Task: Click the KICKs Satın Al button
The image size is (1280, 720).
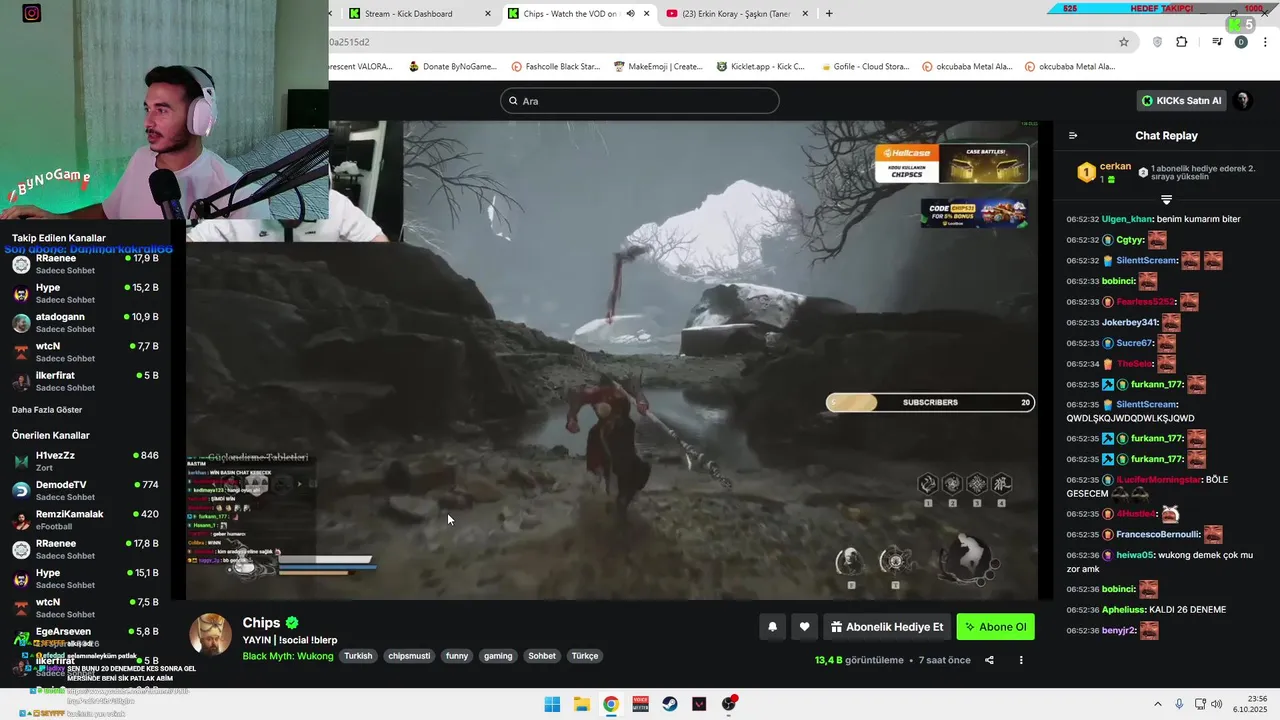Action: click(1182, 100)
